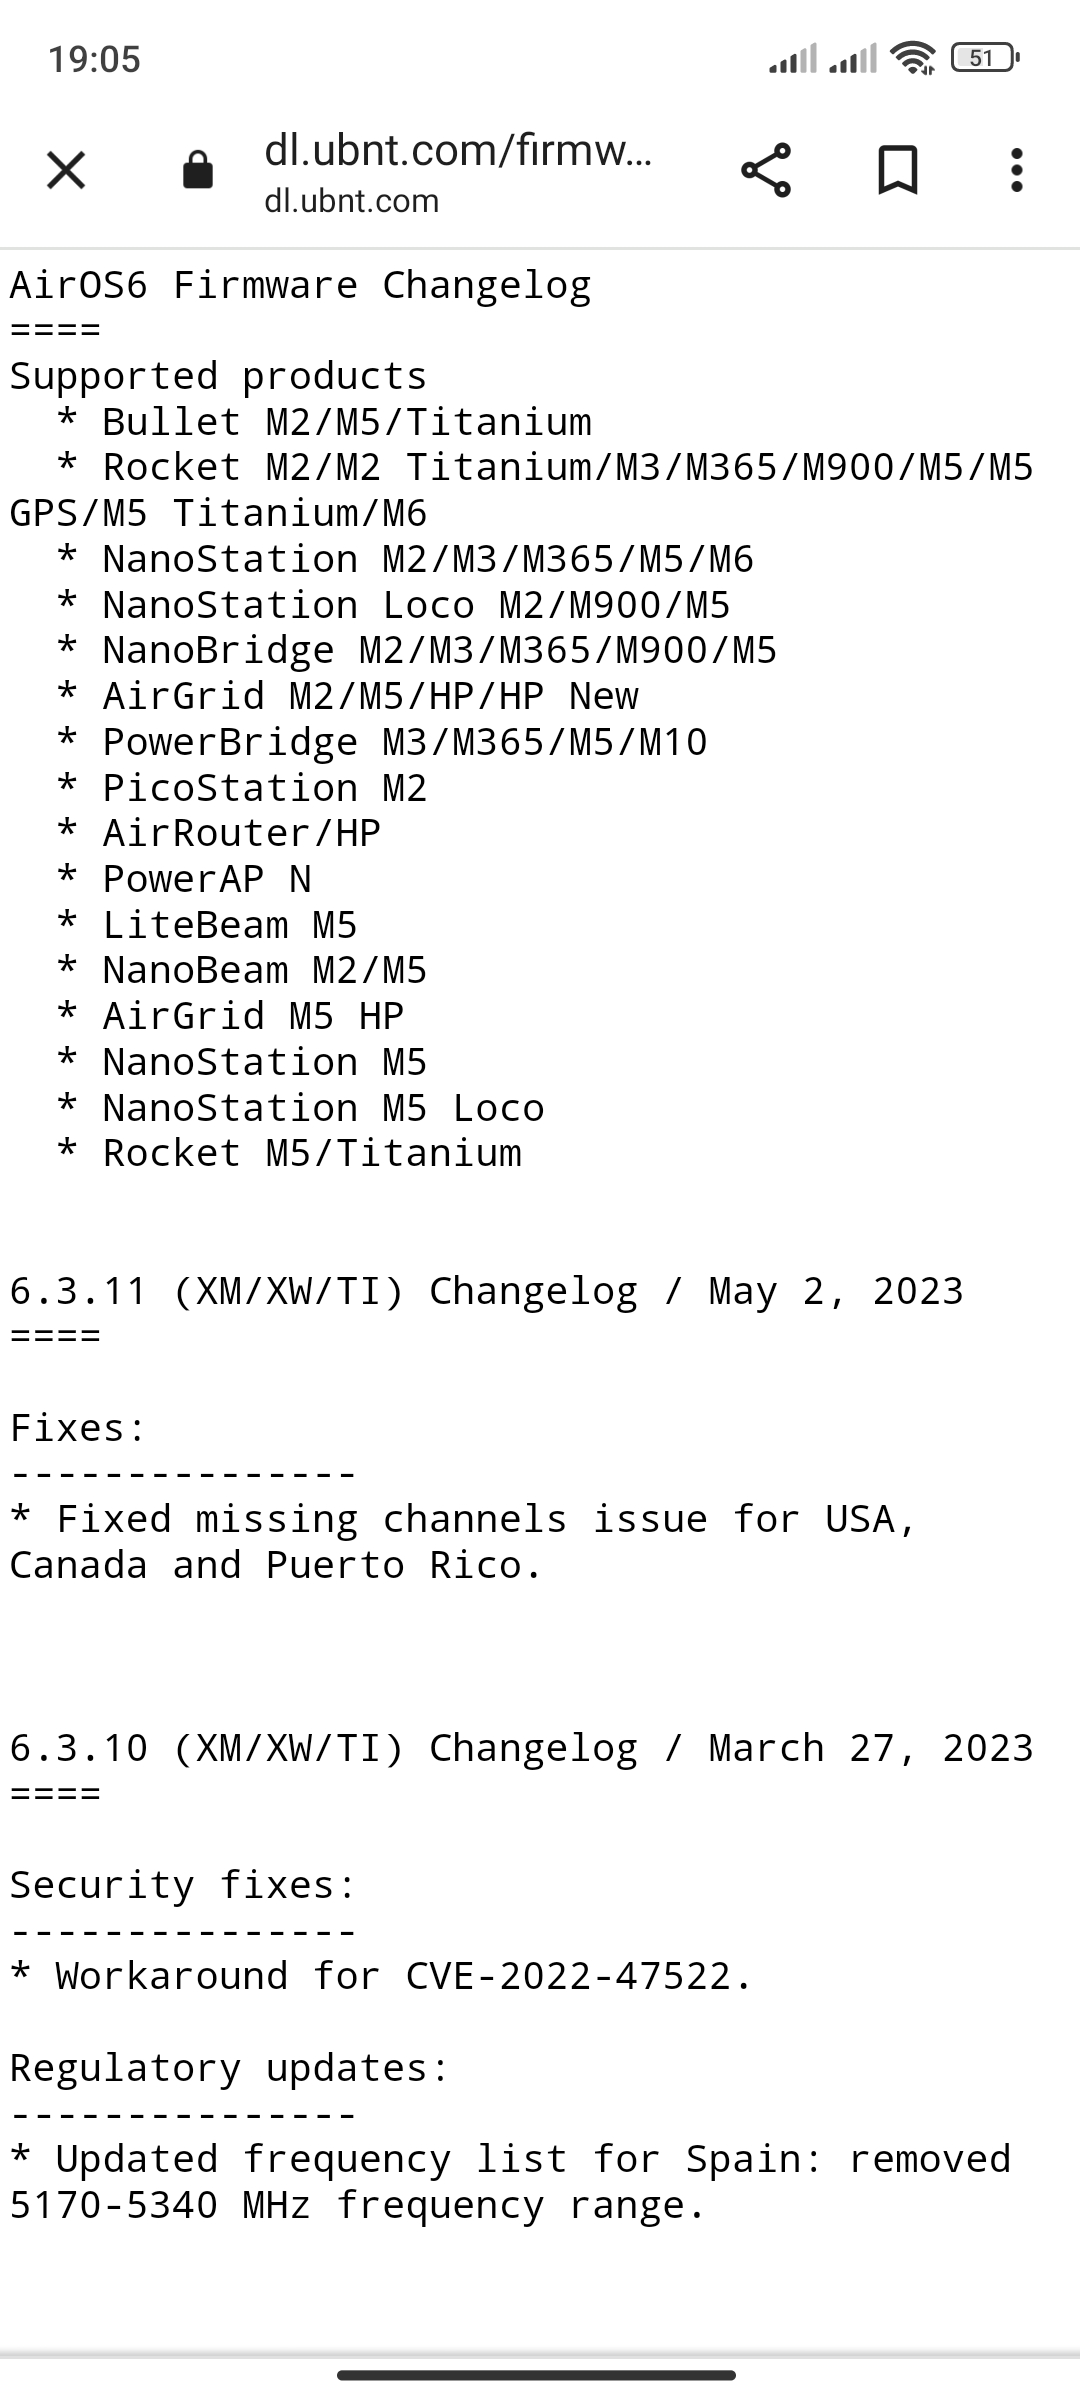Tap the Wi-Fi status icon

913,58
